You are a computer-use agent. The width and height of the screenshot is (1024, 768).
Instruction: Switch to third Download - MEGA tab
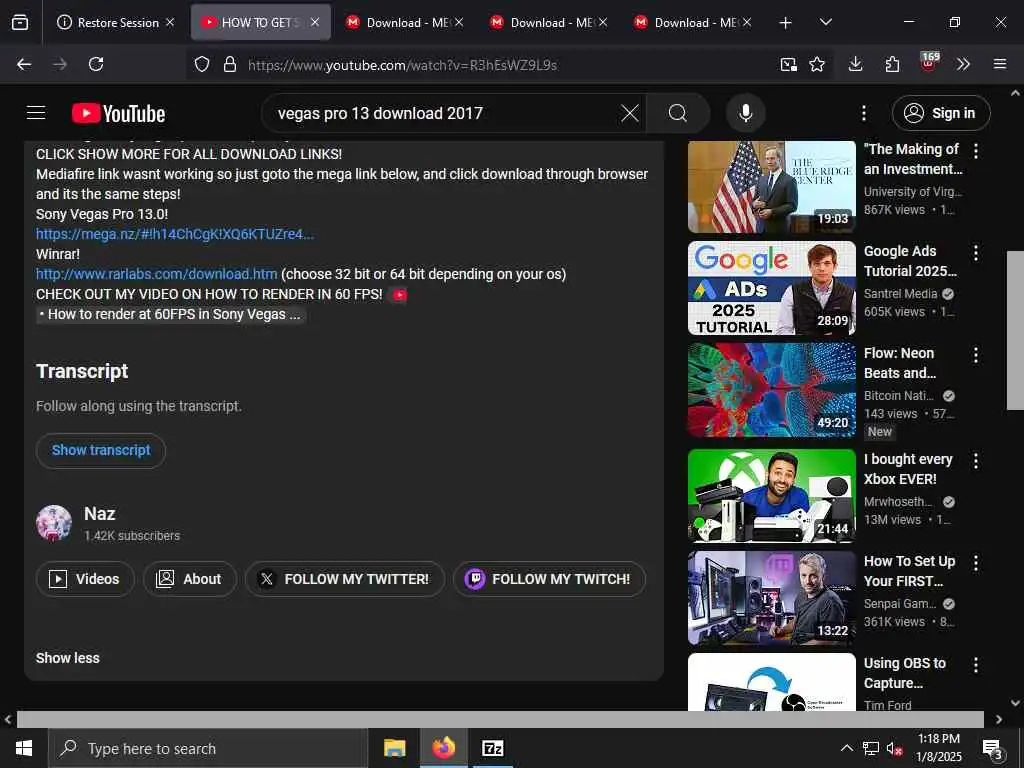pos(692,22)
